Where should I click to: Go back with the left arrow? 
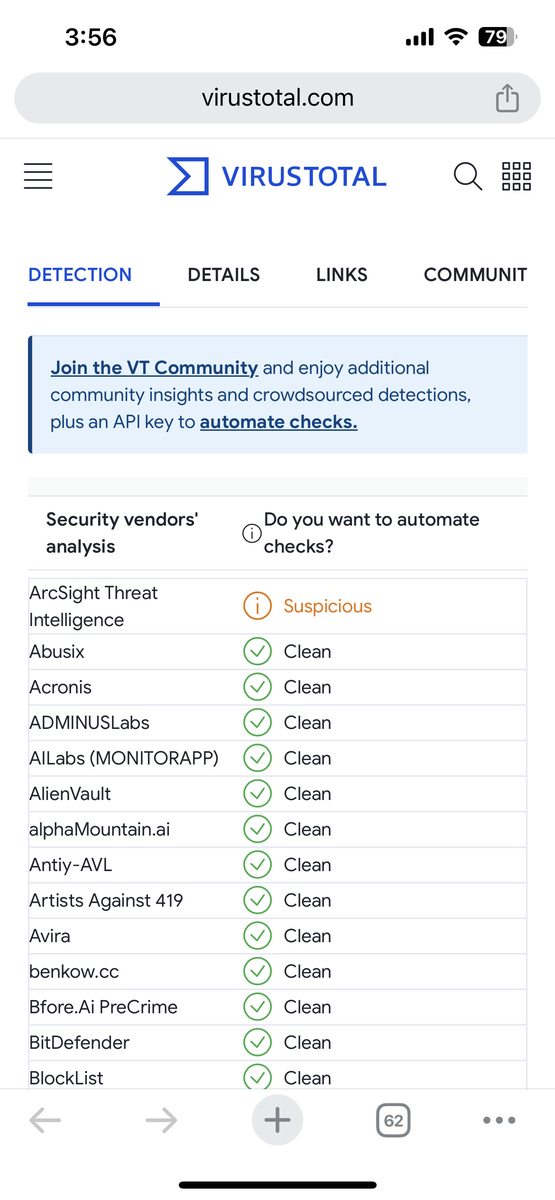coord(45,1121)
